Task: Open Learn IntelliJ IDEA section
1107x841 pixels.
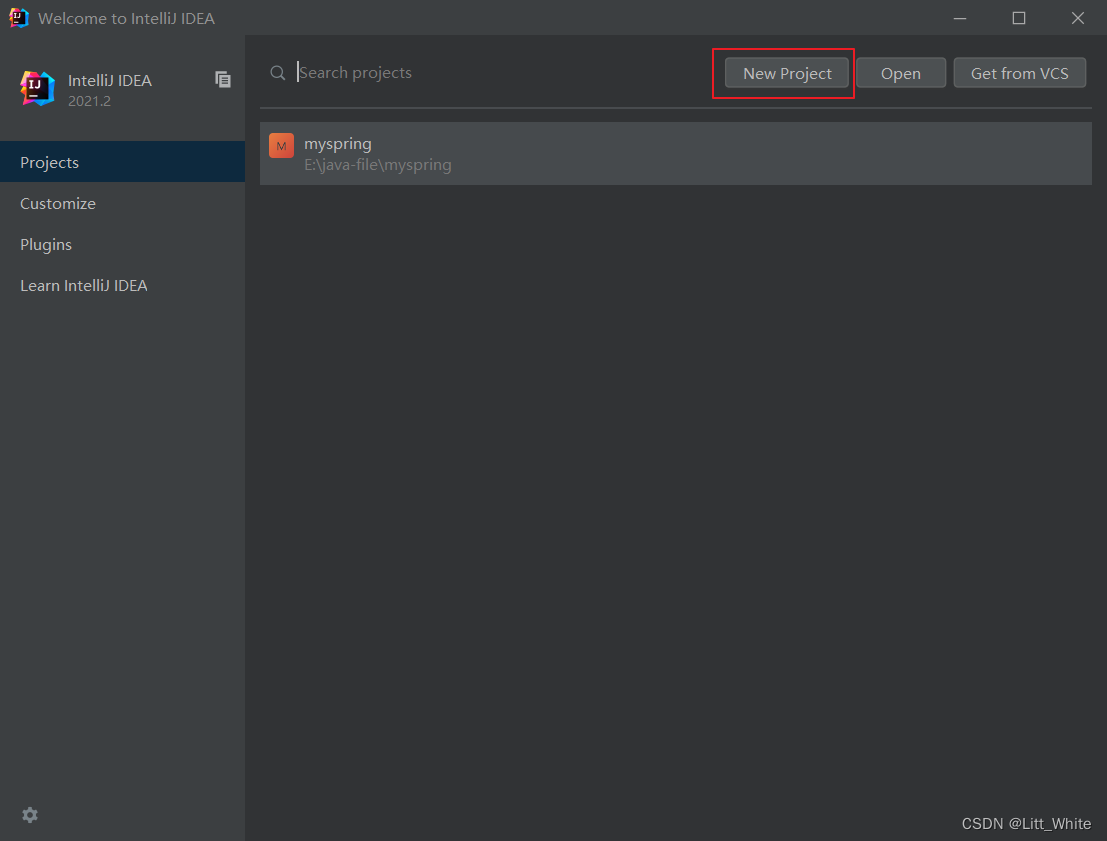Action: pyautogui.click(x=122, y=285)
